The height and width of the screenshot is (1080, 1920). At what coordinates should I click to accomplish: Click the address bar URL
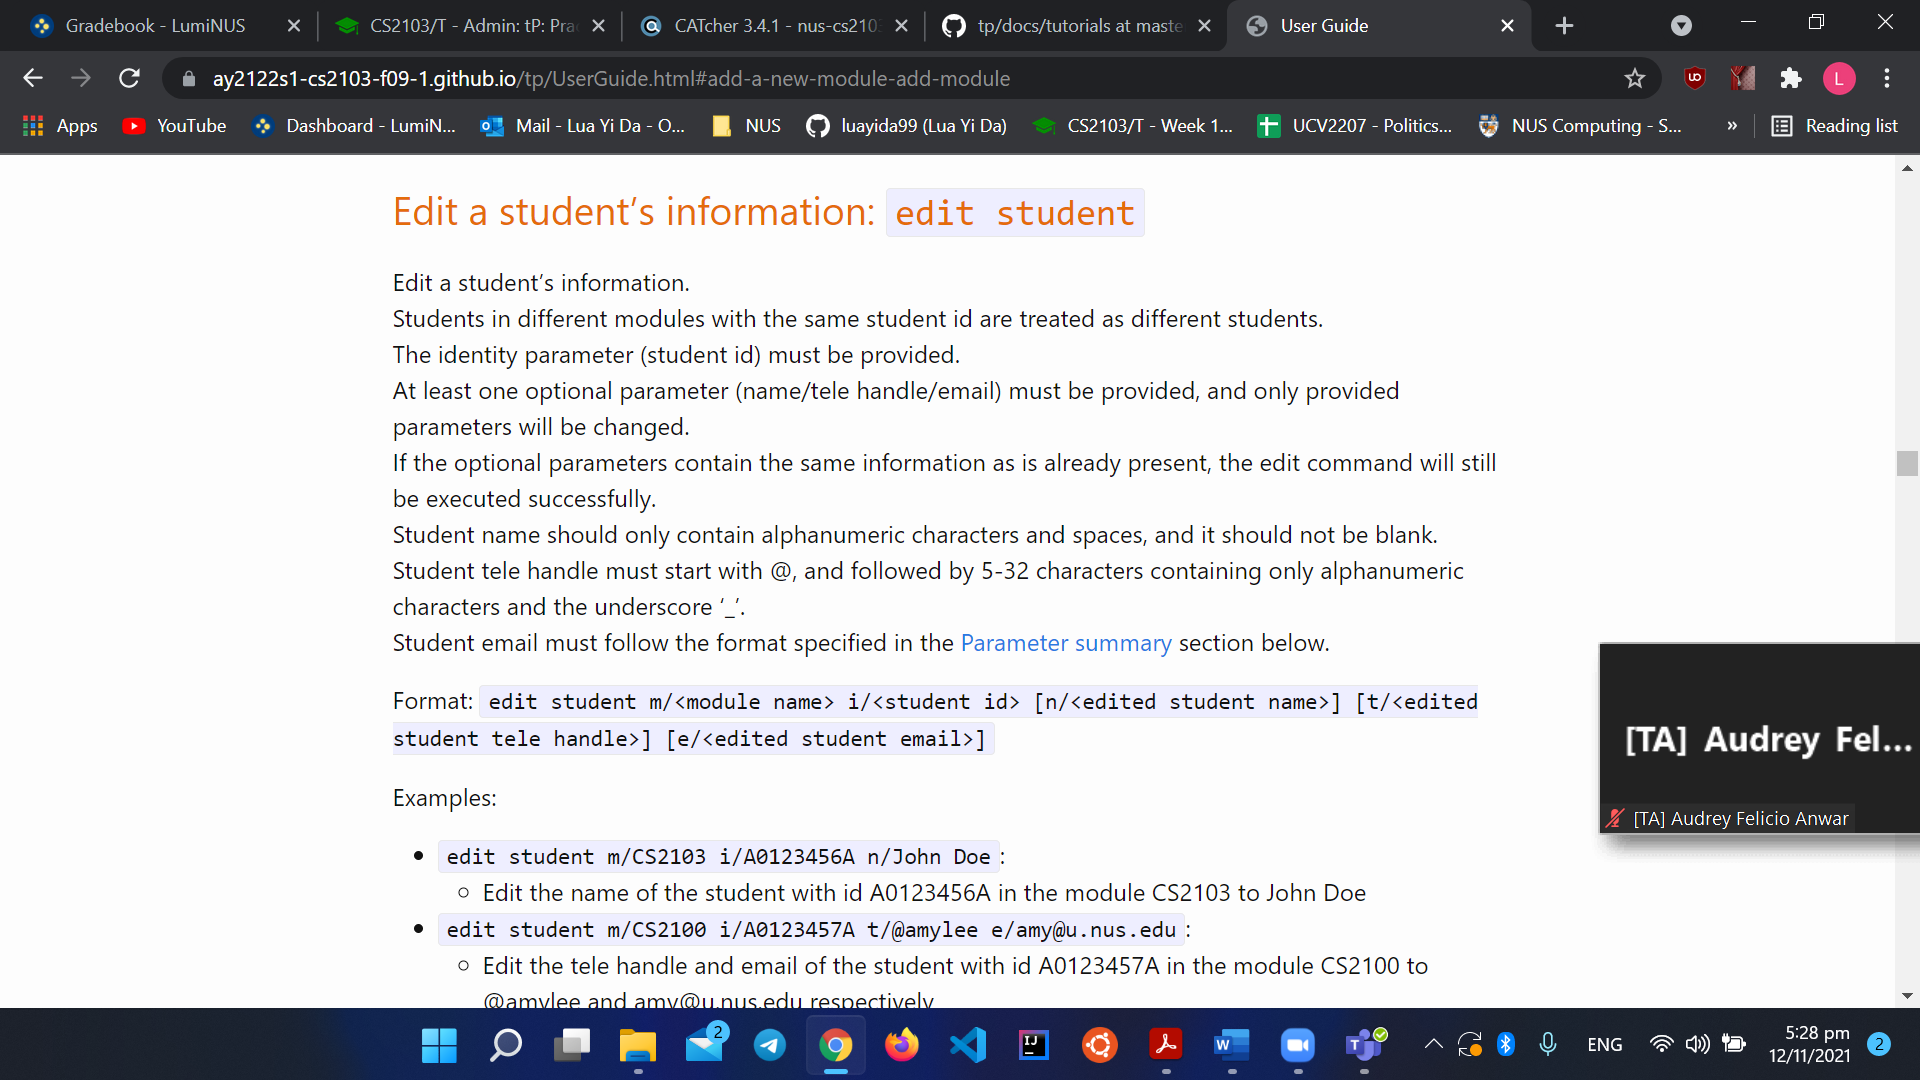[x=611, y=78]
